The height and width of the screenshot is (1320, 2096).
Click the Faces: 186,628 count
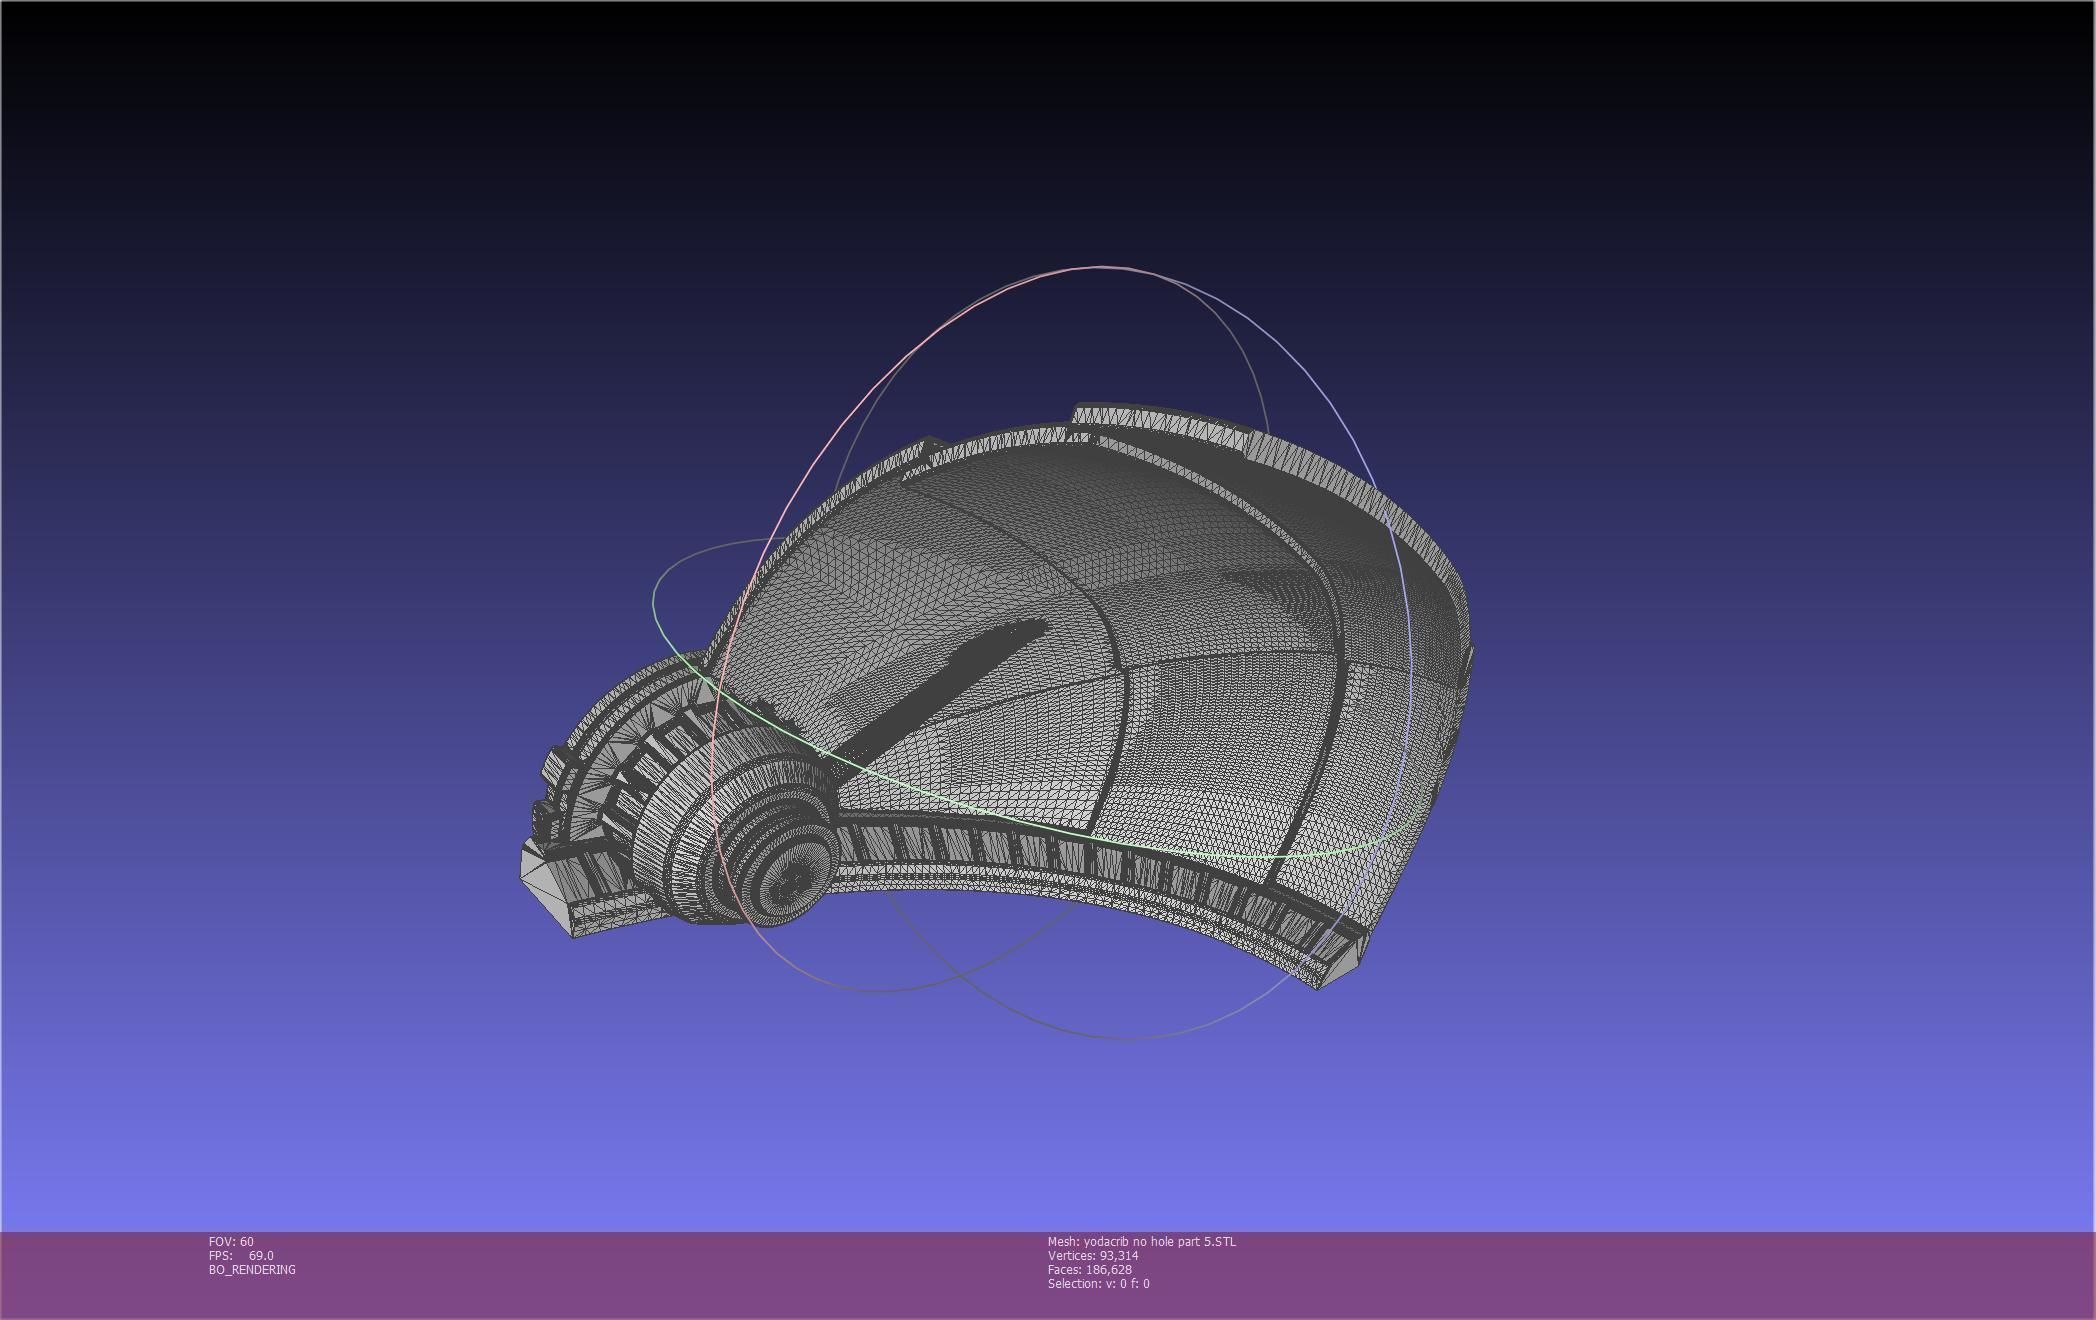(x=1089, y=1269)
